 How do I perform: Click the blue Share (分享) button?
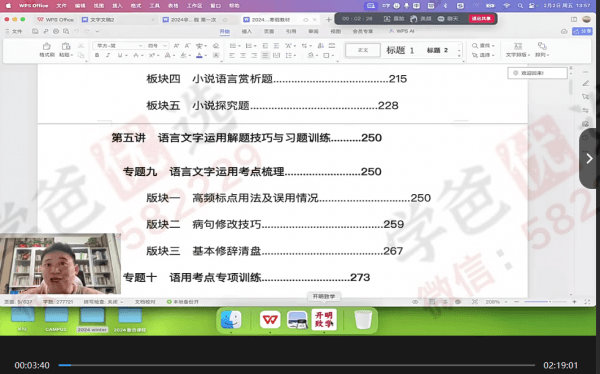(582, 31)
